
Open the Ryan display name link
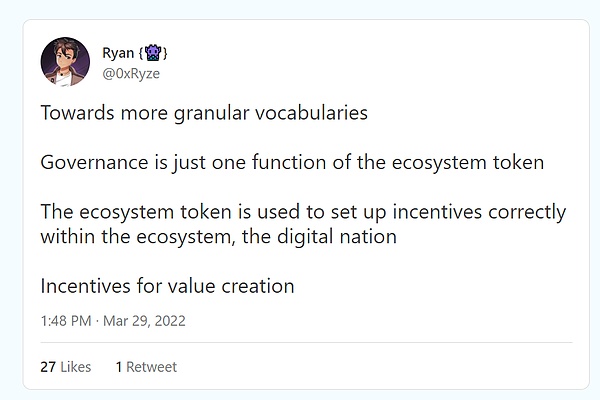pyautogui.click(x=117, y=52)
